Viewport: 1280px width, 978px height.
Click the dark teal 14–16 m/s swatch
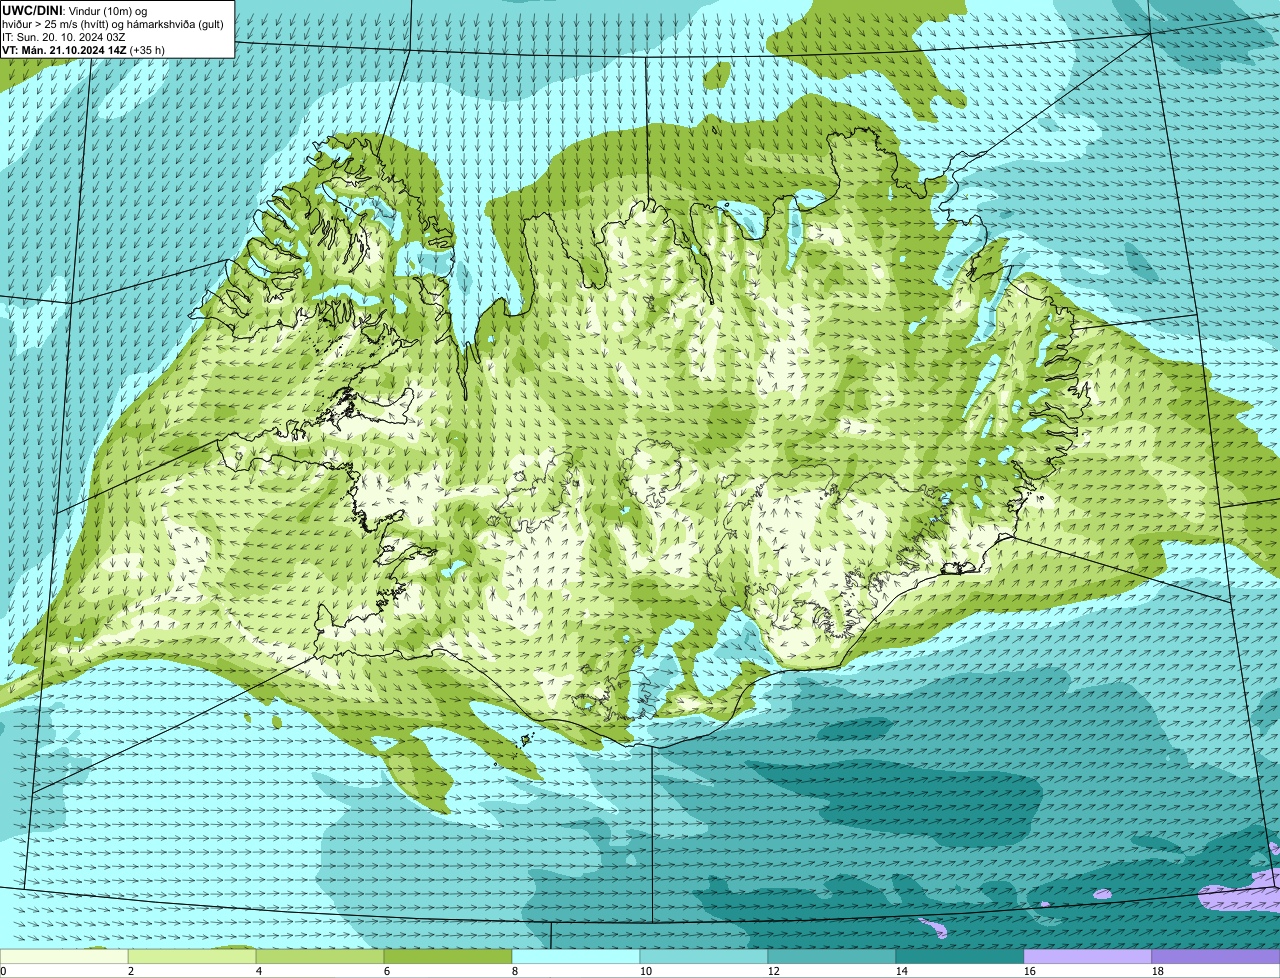[960, 956]
